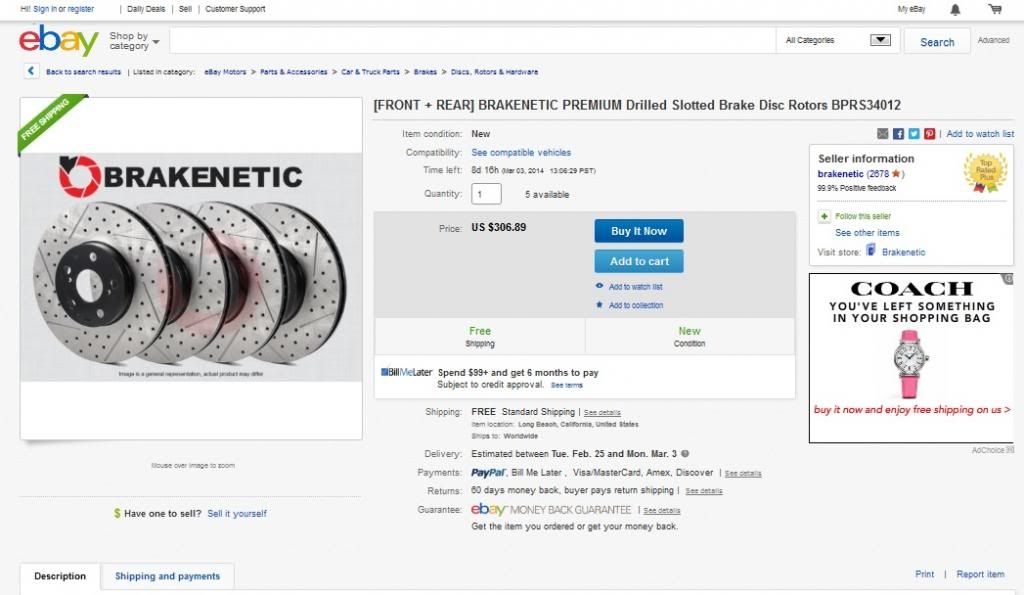Share listing via email icon

pos(883,134)
